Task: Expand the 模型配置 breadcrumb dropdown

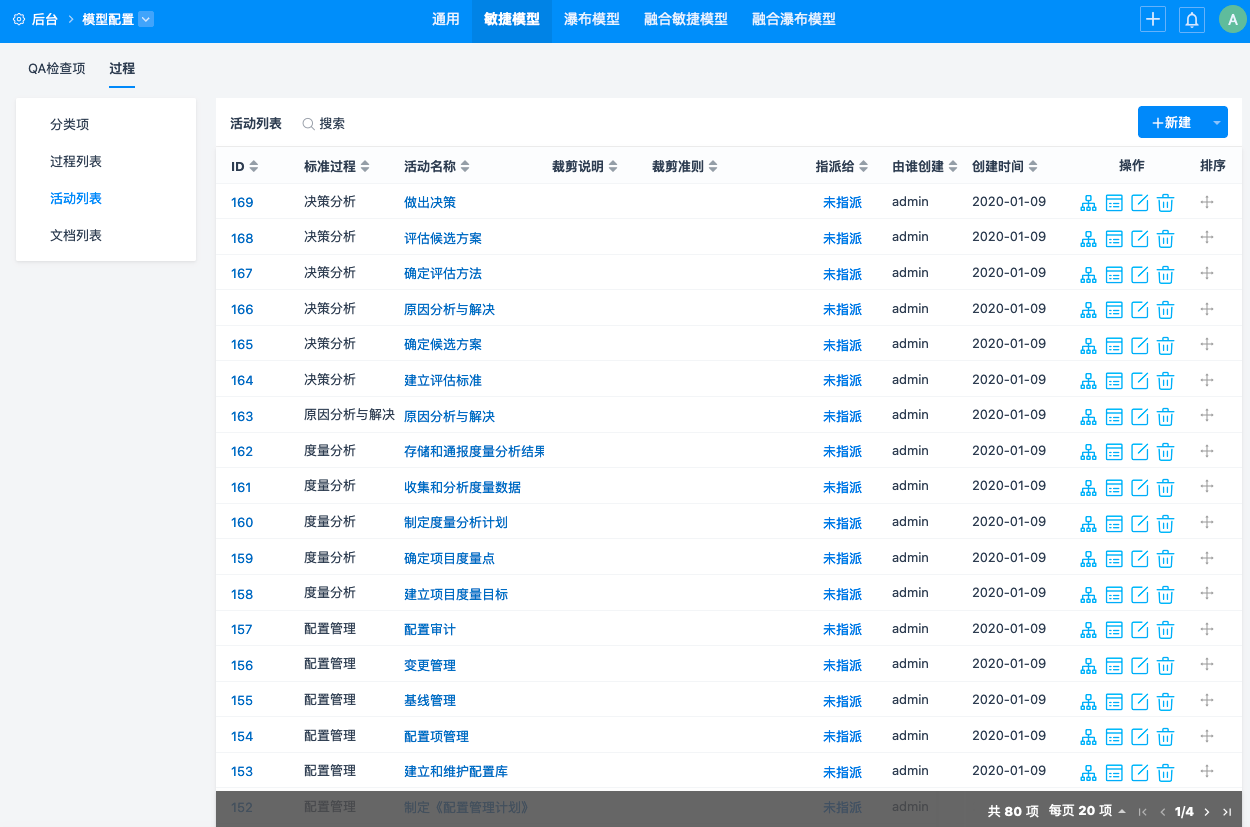Action: [146, 19]
